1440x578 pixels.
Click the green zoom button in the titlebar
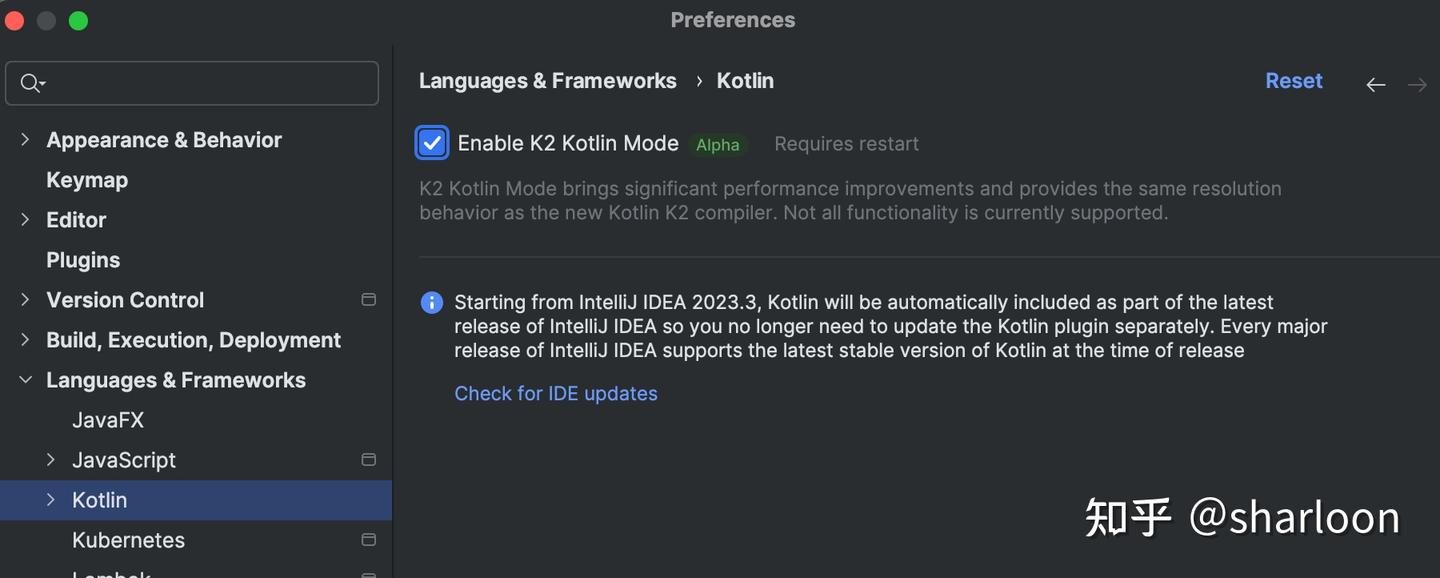[78, 19]
